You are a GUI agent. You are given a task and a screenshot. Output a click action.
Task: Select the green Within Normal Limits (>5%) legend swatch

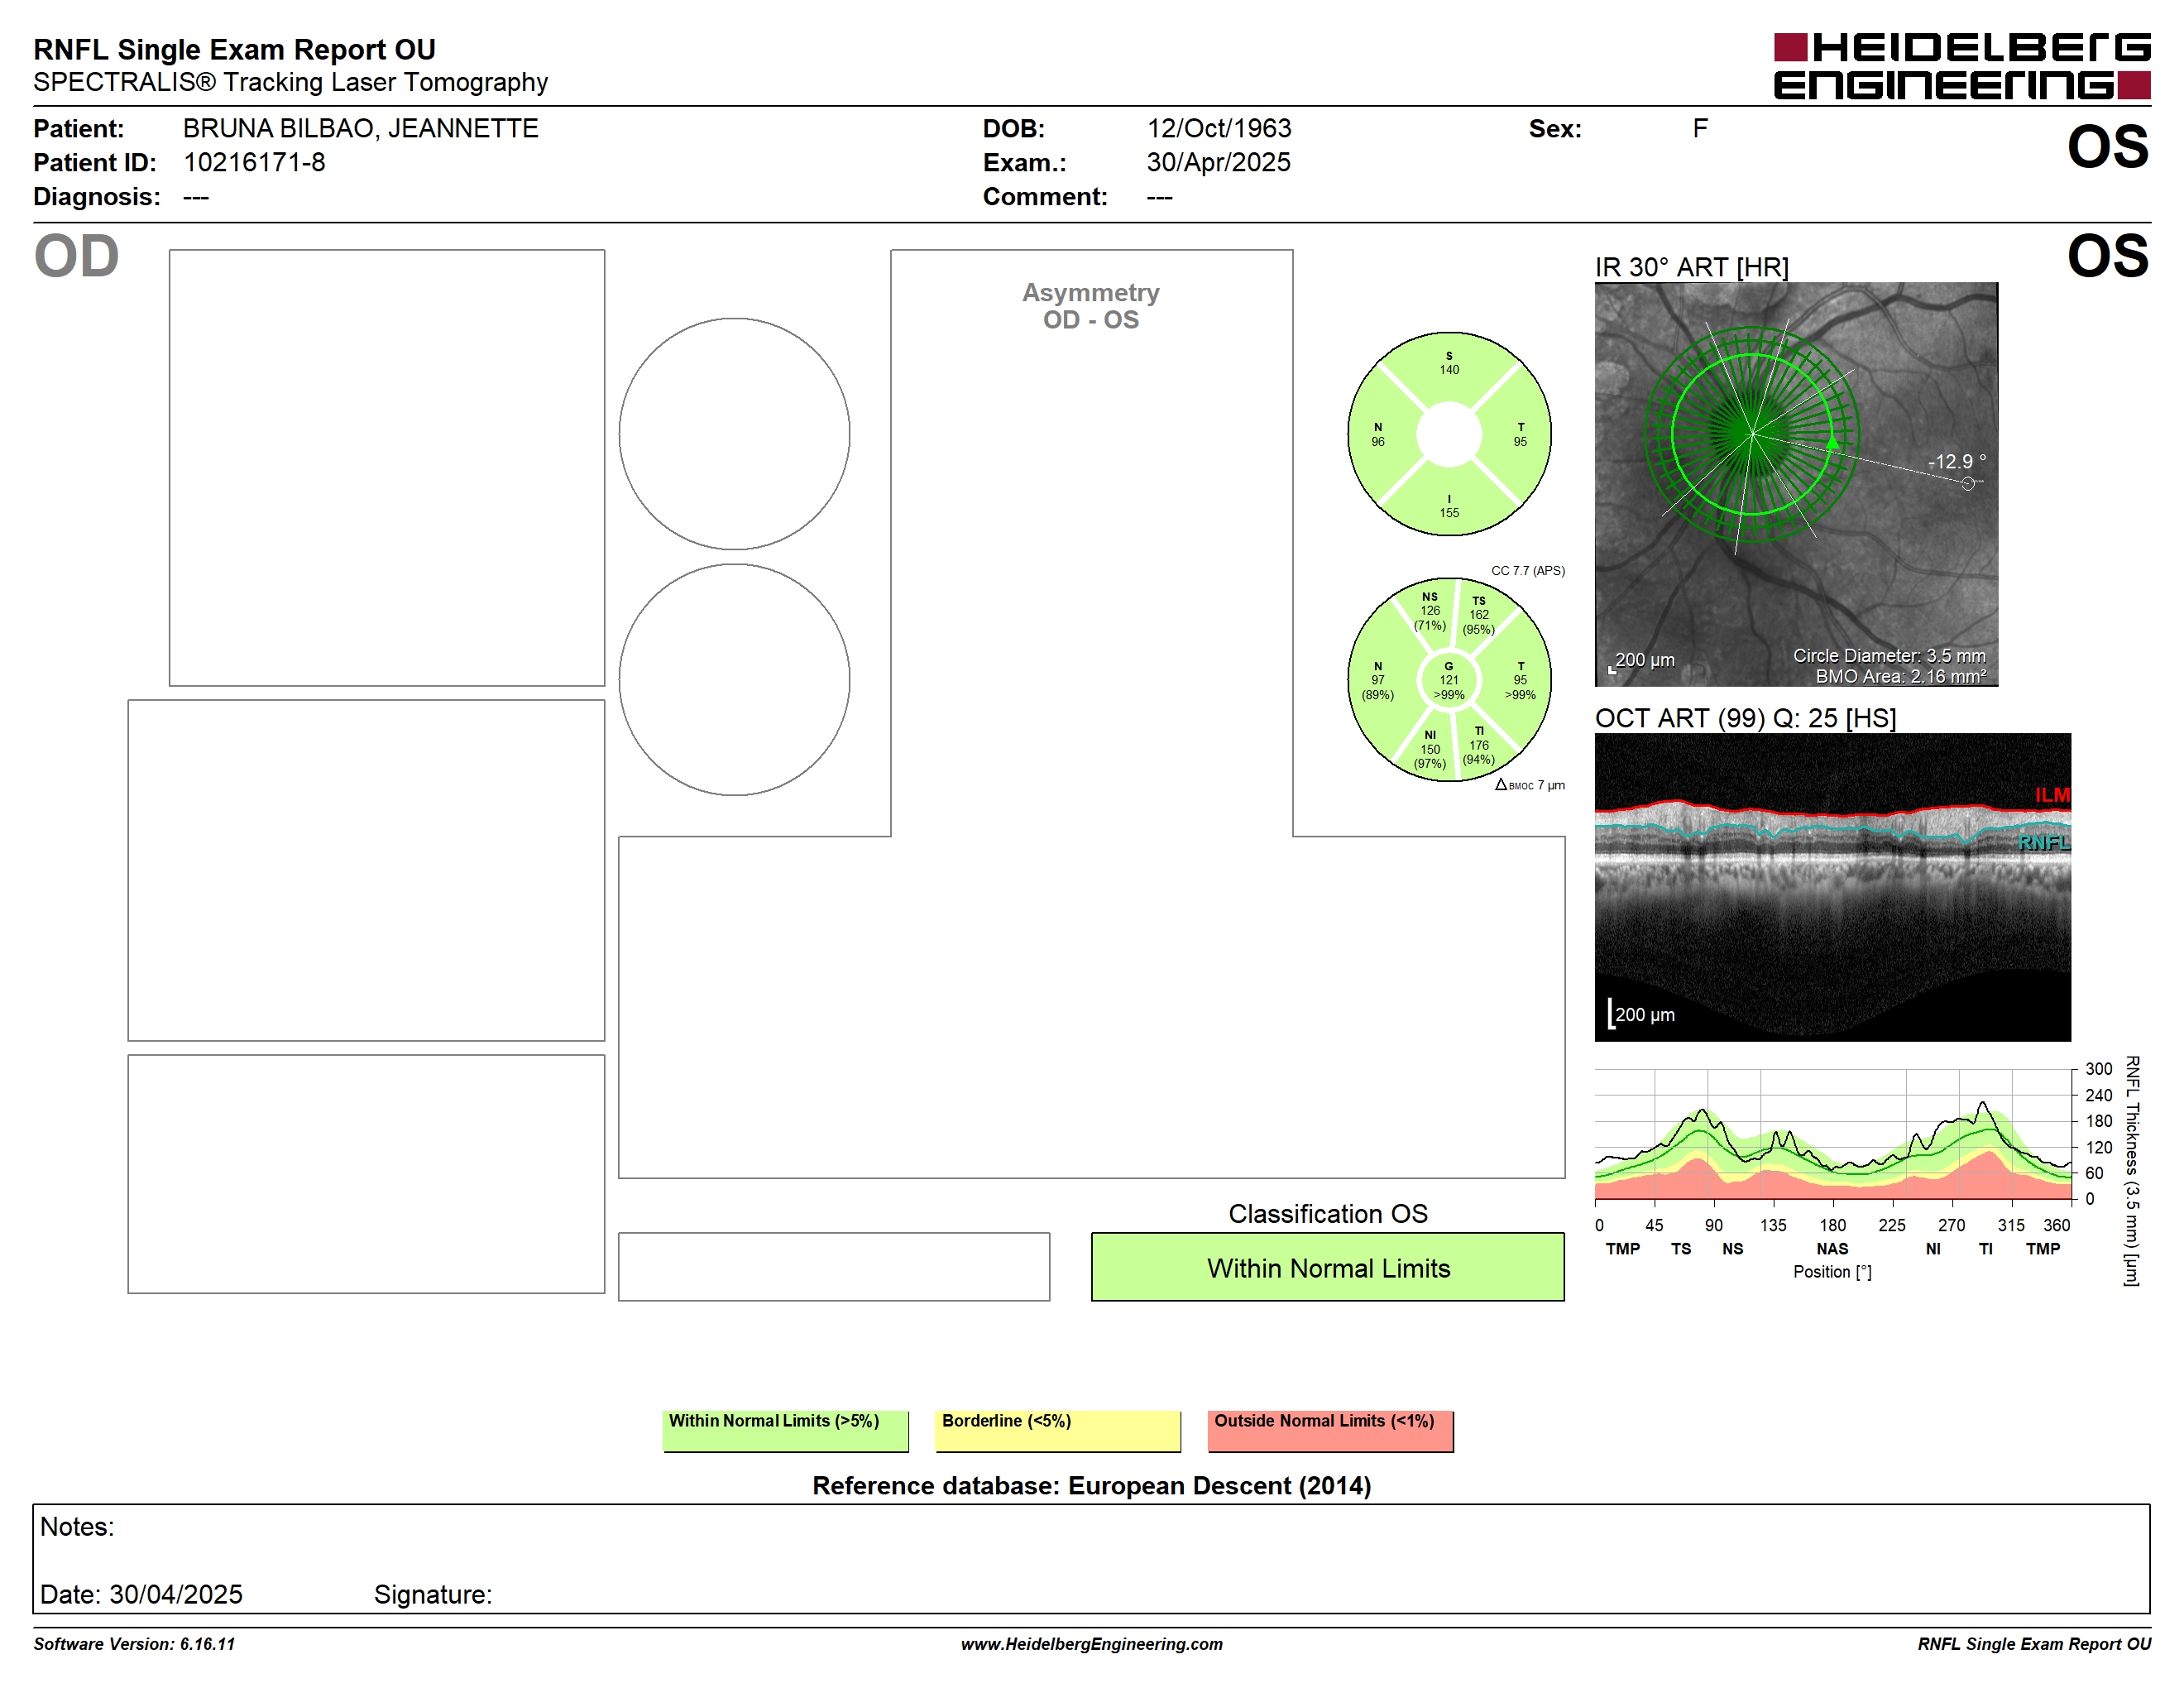(x=785, y=1431)
